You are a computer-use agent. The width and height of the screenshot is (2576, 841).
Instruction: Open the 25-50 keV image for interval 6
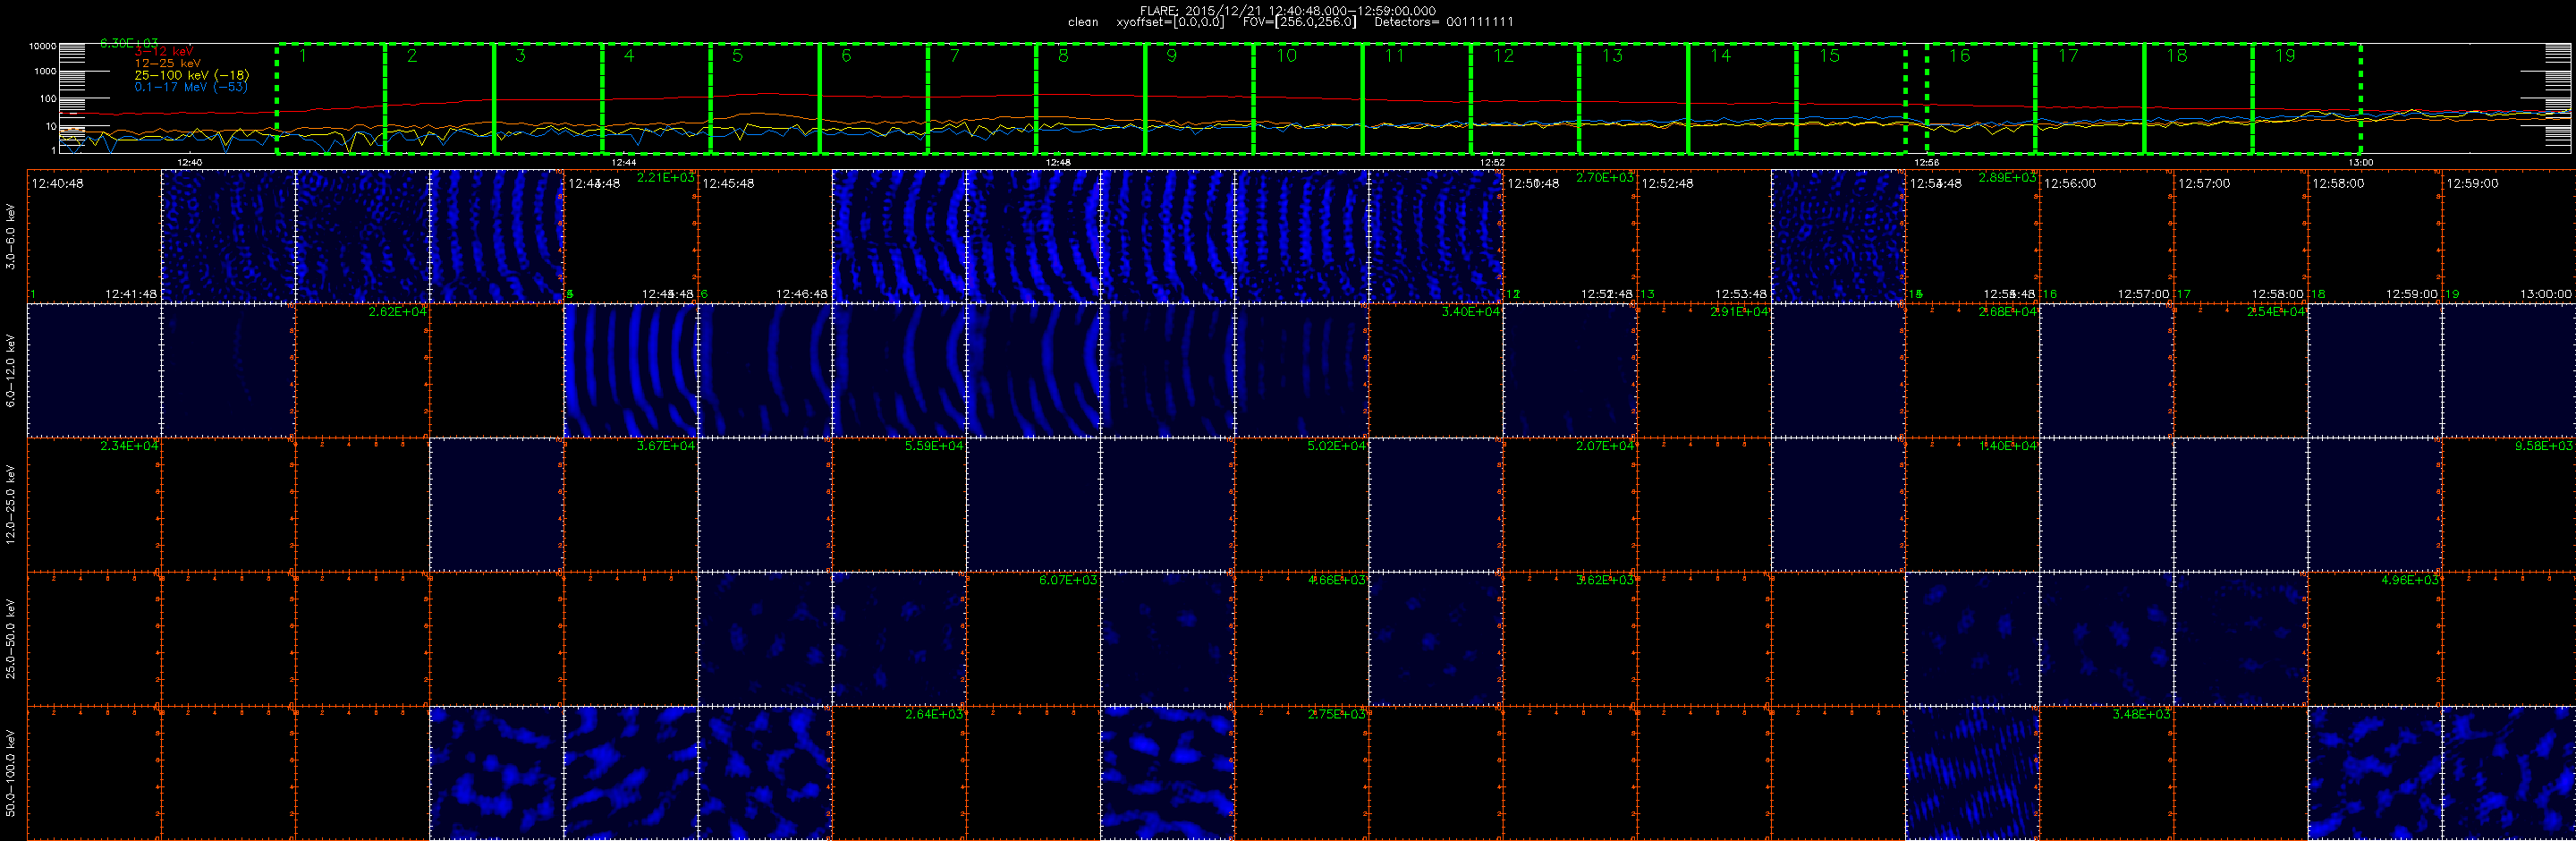tap(765, 639)
